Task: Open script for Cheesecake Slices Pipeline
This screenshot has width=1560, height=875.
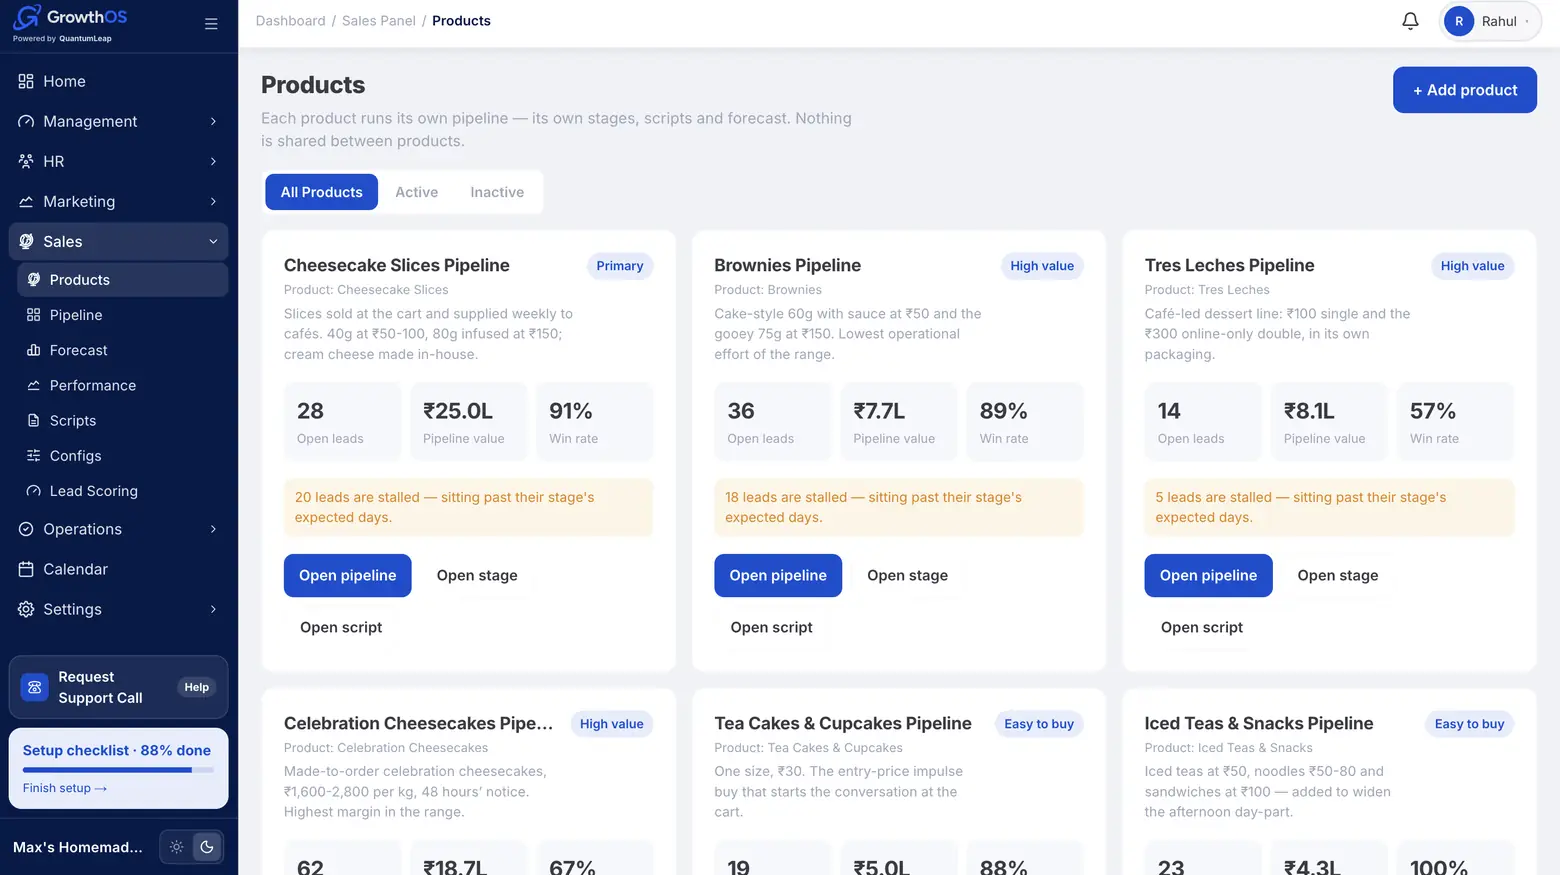Action: tap(341, 627)
